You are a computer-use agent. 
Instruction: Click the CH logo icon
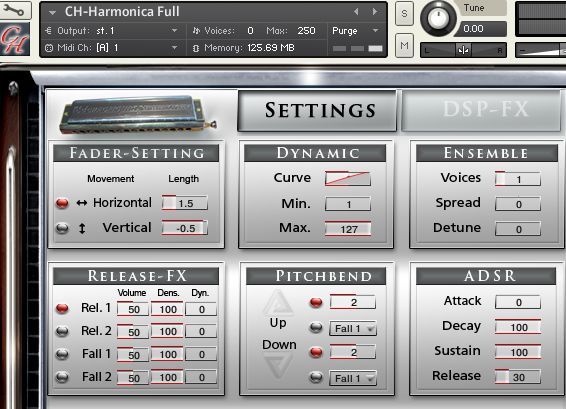[15, 39]
